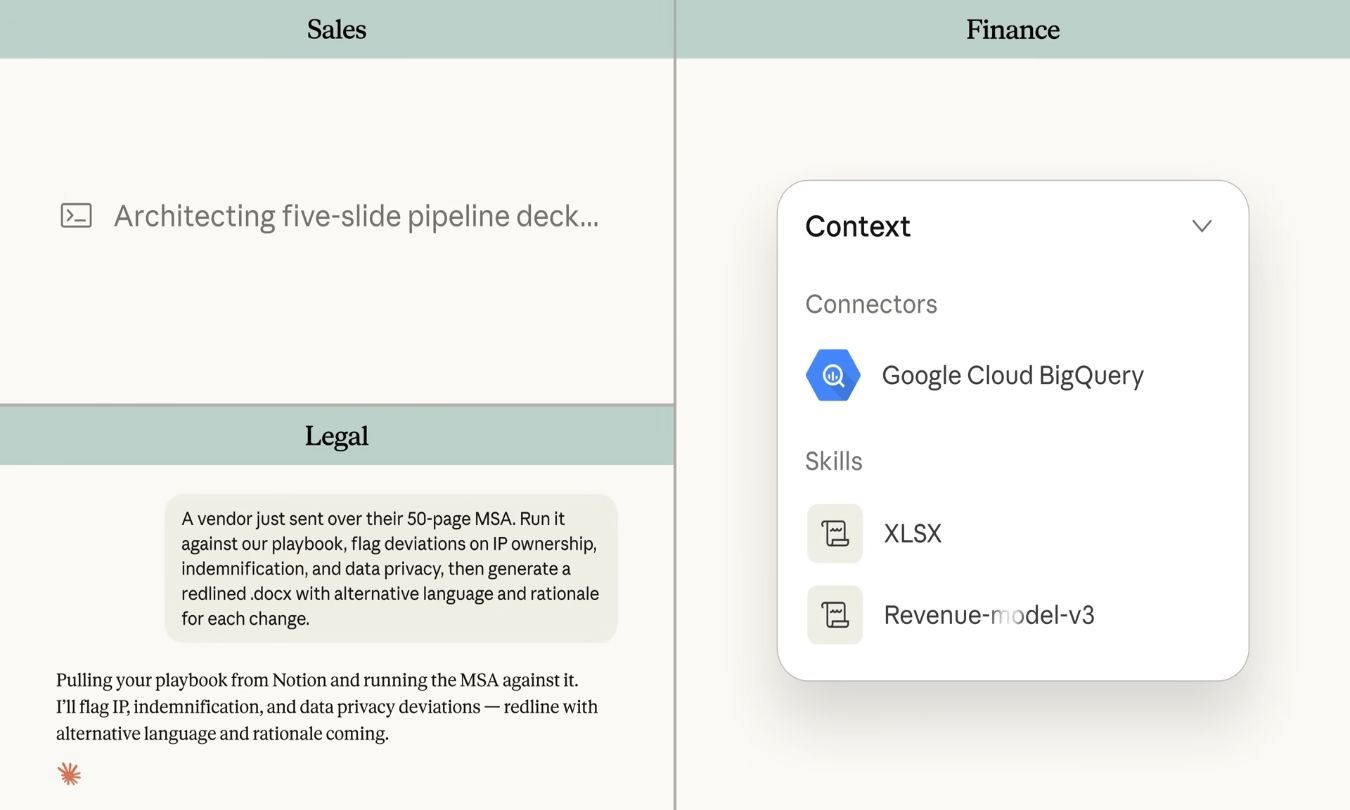Click the Skills section heading

click(x=833, y=461)
